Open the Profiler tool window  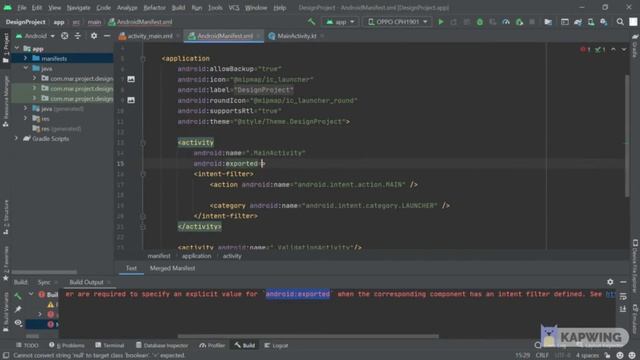[212, 345]
